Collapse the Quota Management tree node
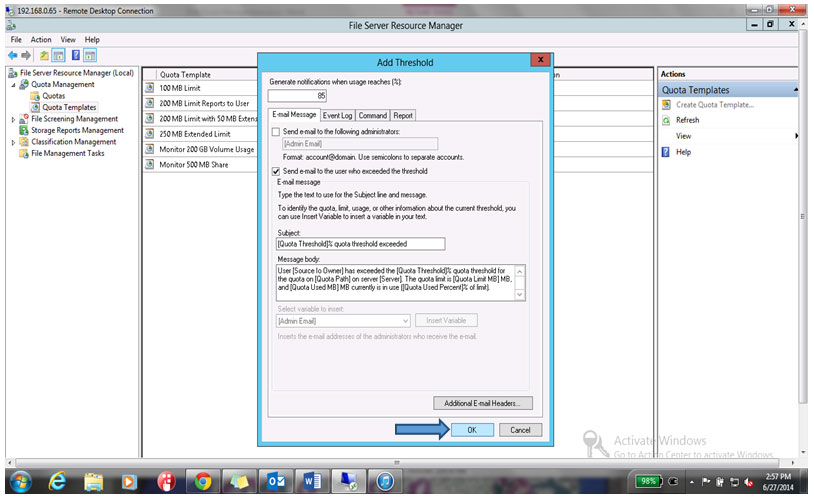The image size is (814, 498). (x=13, y=85)
